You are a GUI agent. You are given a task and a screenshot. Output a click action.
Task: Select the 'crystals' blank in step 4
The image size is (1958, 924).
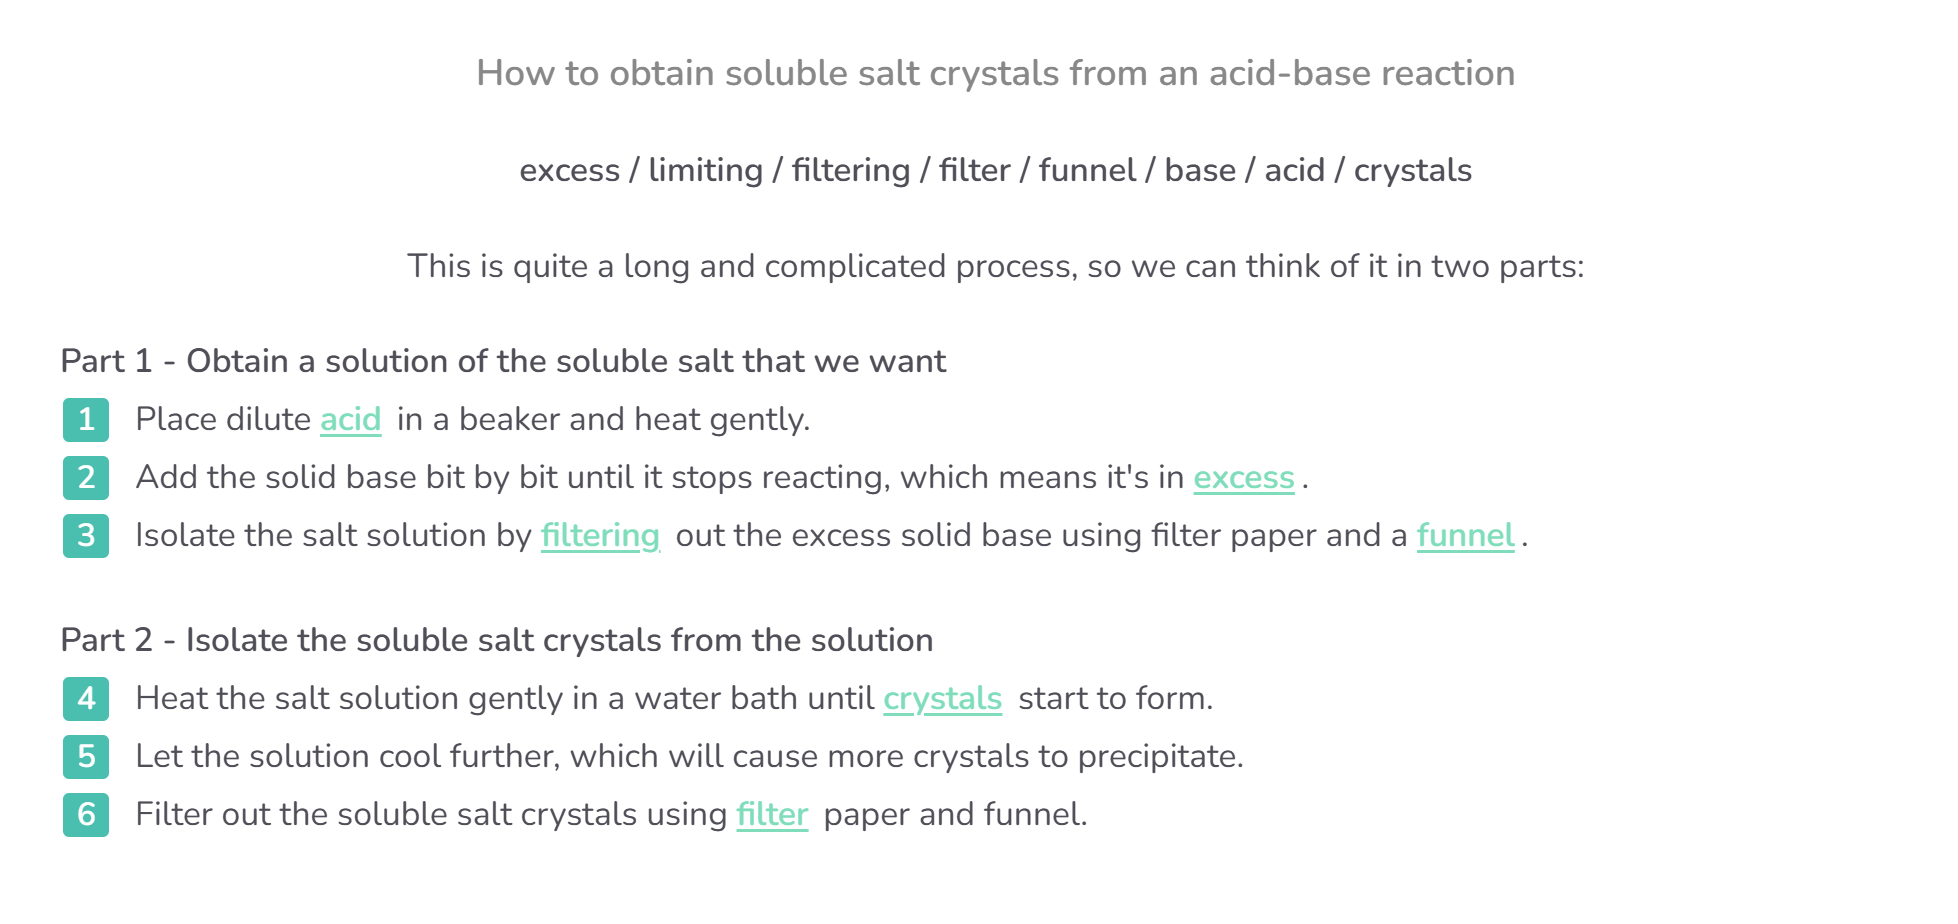(x=942, y=699)
